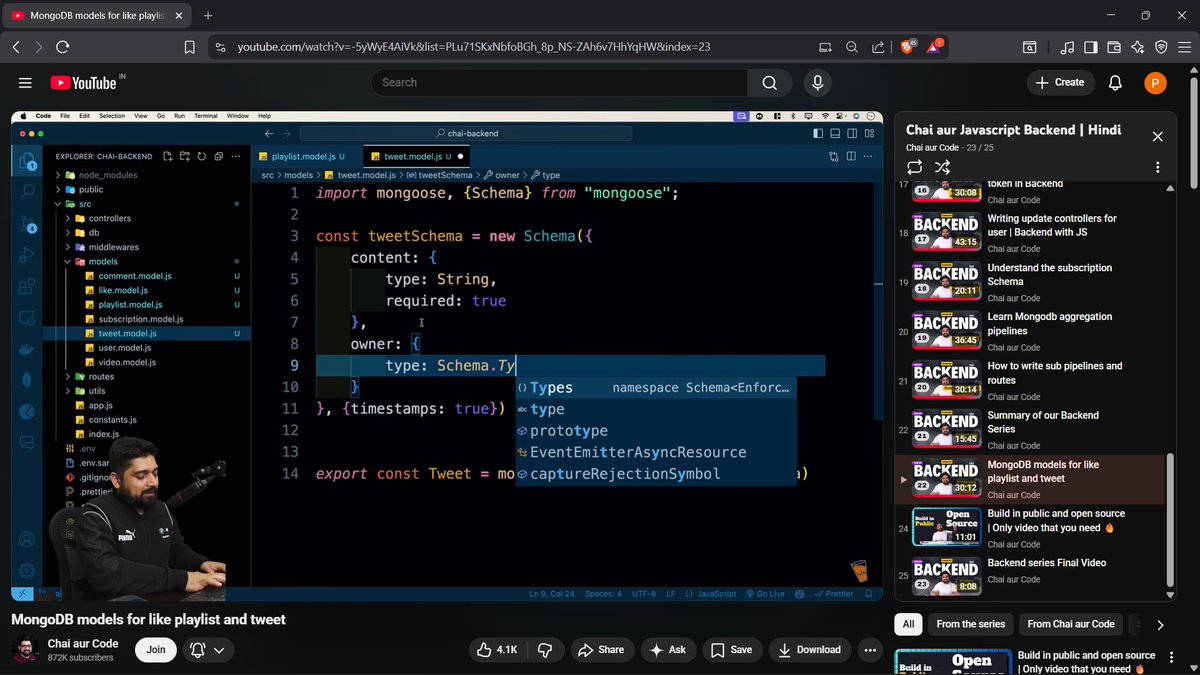This screenshot has height=675, width=1200.
Task: Select the From the series chip
Action: 971,624
